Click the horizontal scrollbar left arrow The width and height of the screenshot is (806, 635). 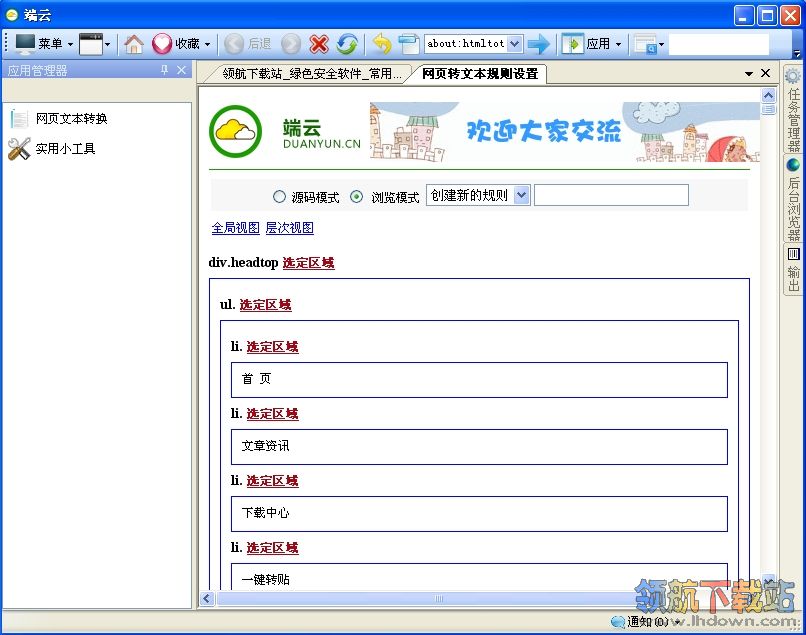[207, 598]
